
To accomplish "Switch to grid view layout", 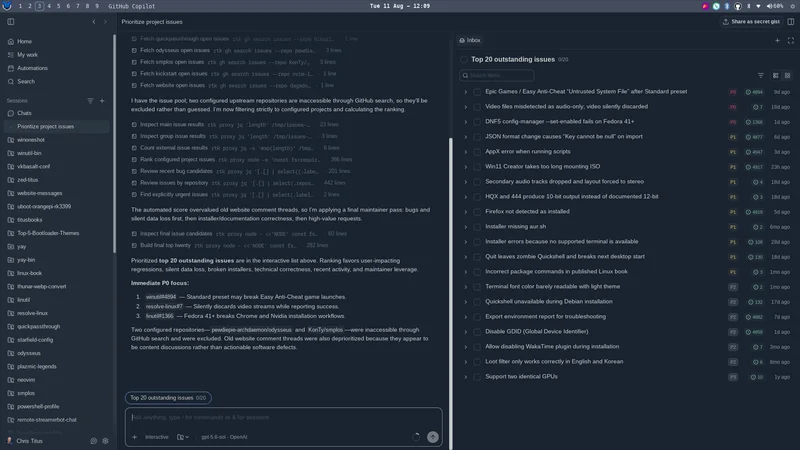I will click(x=787, y=76).
